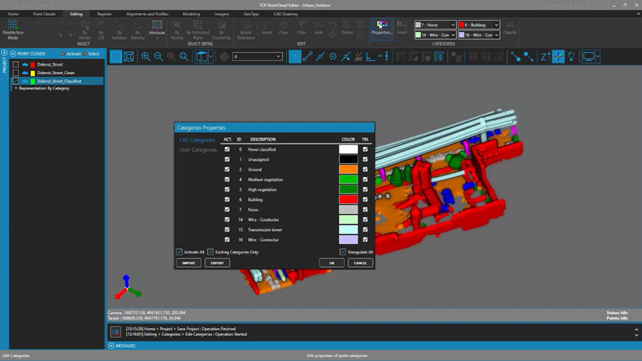Collapse the Point Clouds panel header
The height and width of the screenshot is (361, 642).
pyautogui.click(x=13, y=54)
